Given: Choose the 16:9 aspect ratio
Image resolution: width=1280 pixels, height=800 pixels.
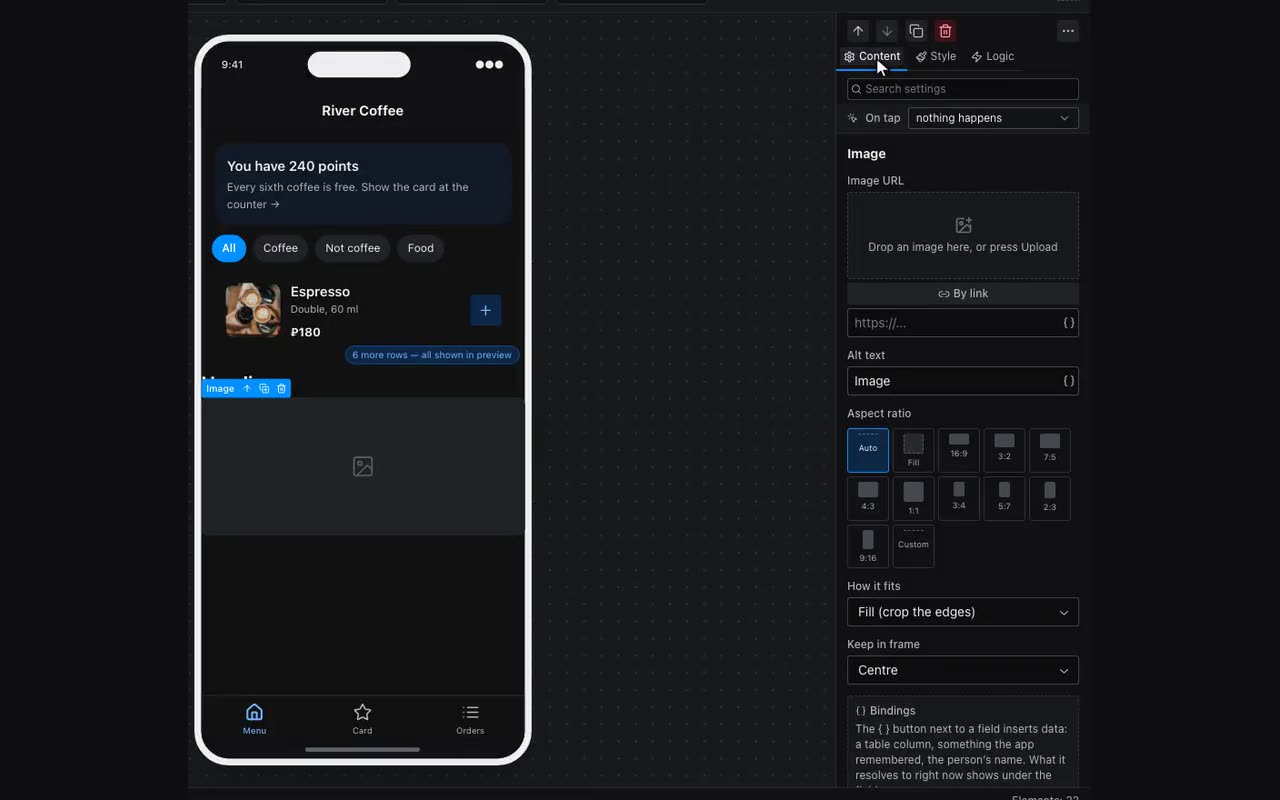Looking at the screenshot, I should click(x=959, y=450).
